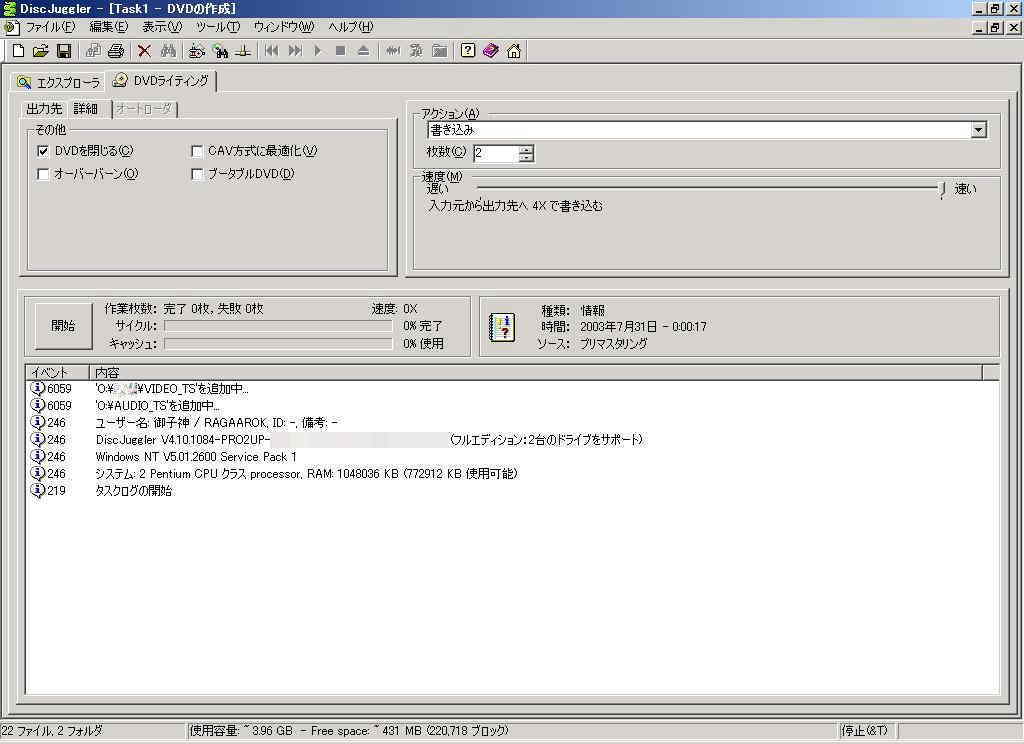Click the 開始 start button
Screen dimensions: 1024x744
tap(63, 326)
